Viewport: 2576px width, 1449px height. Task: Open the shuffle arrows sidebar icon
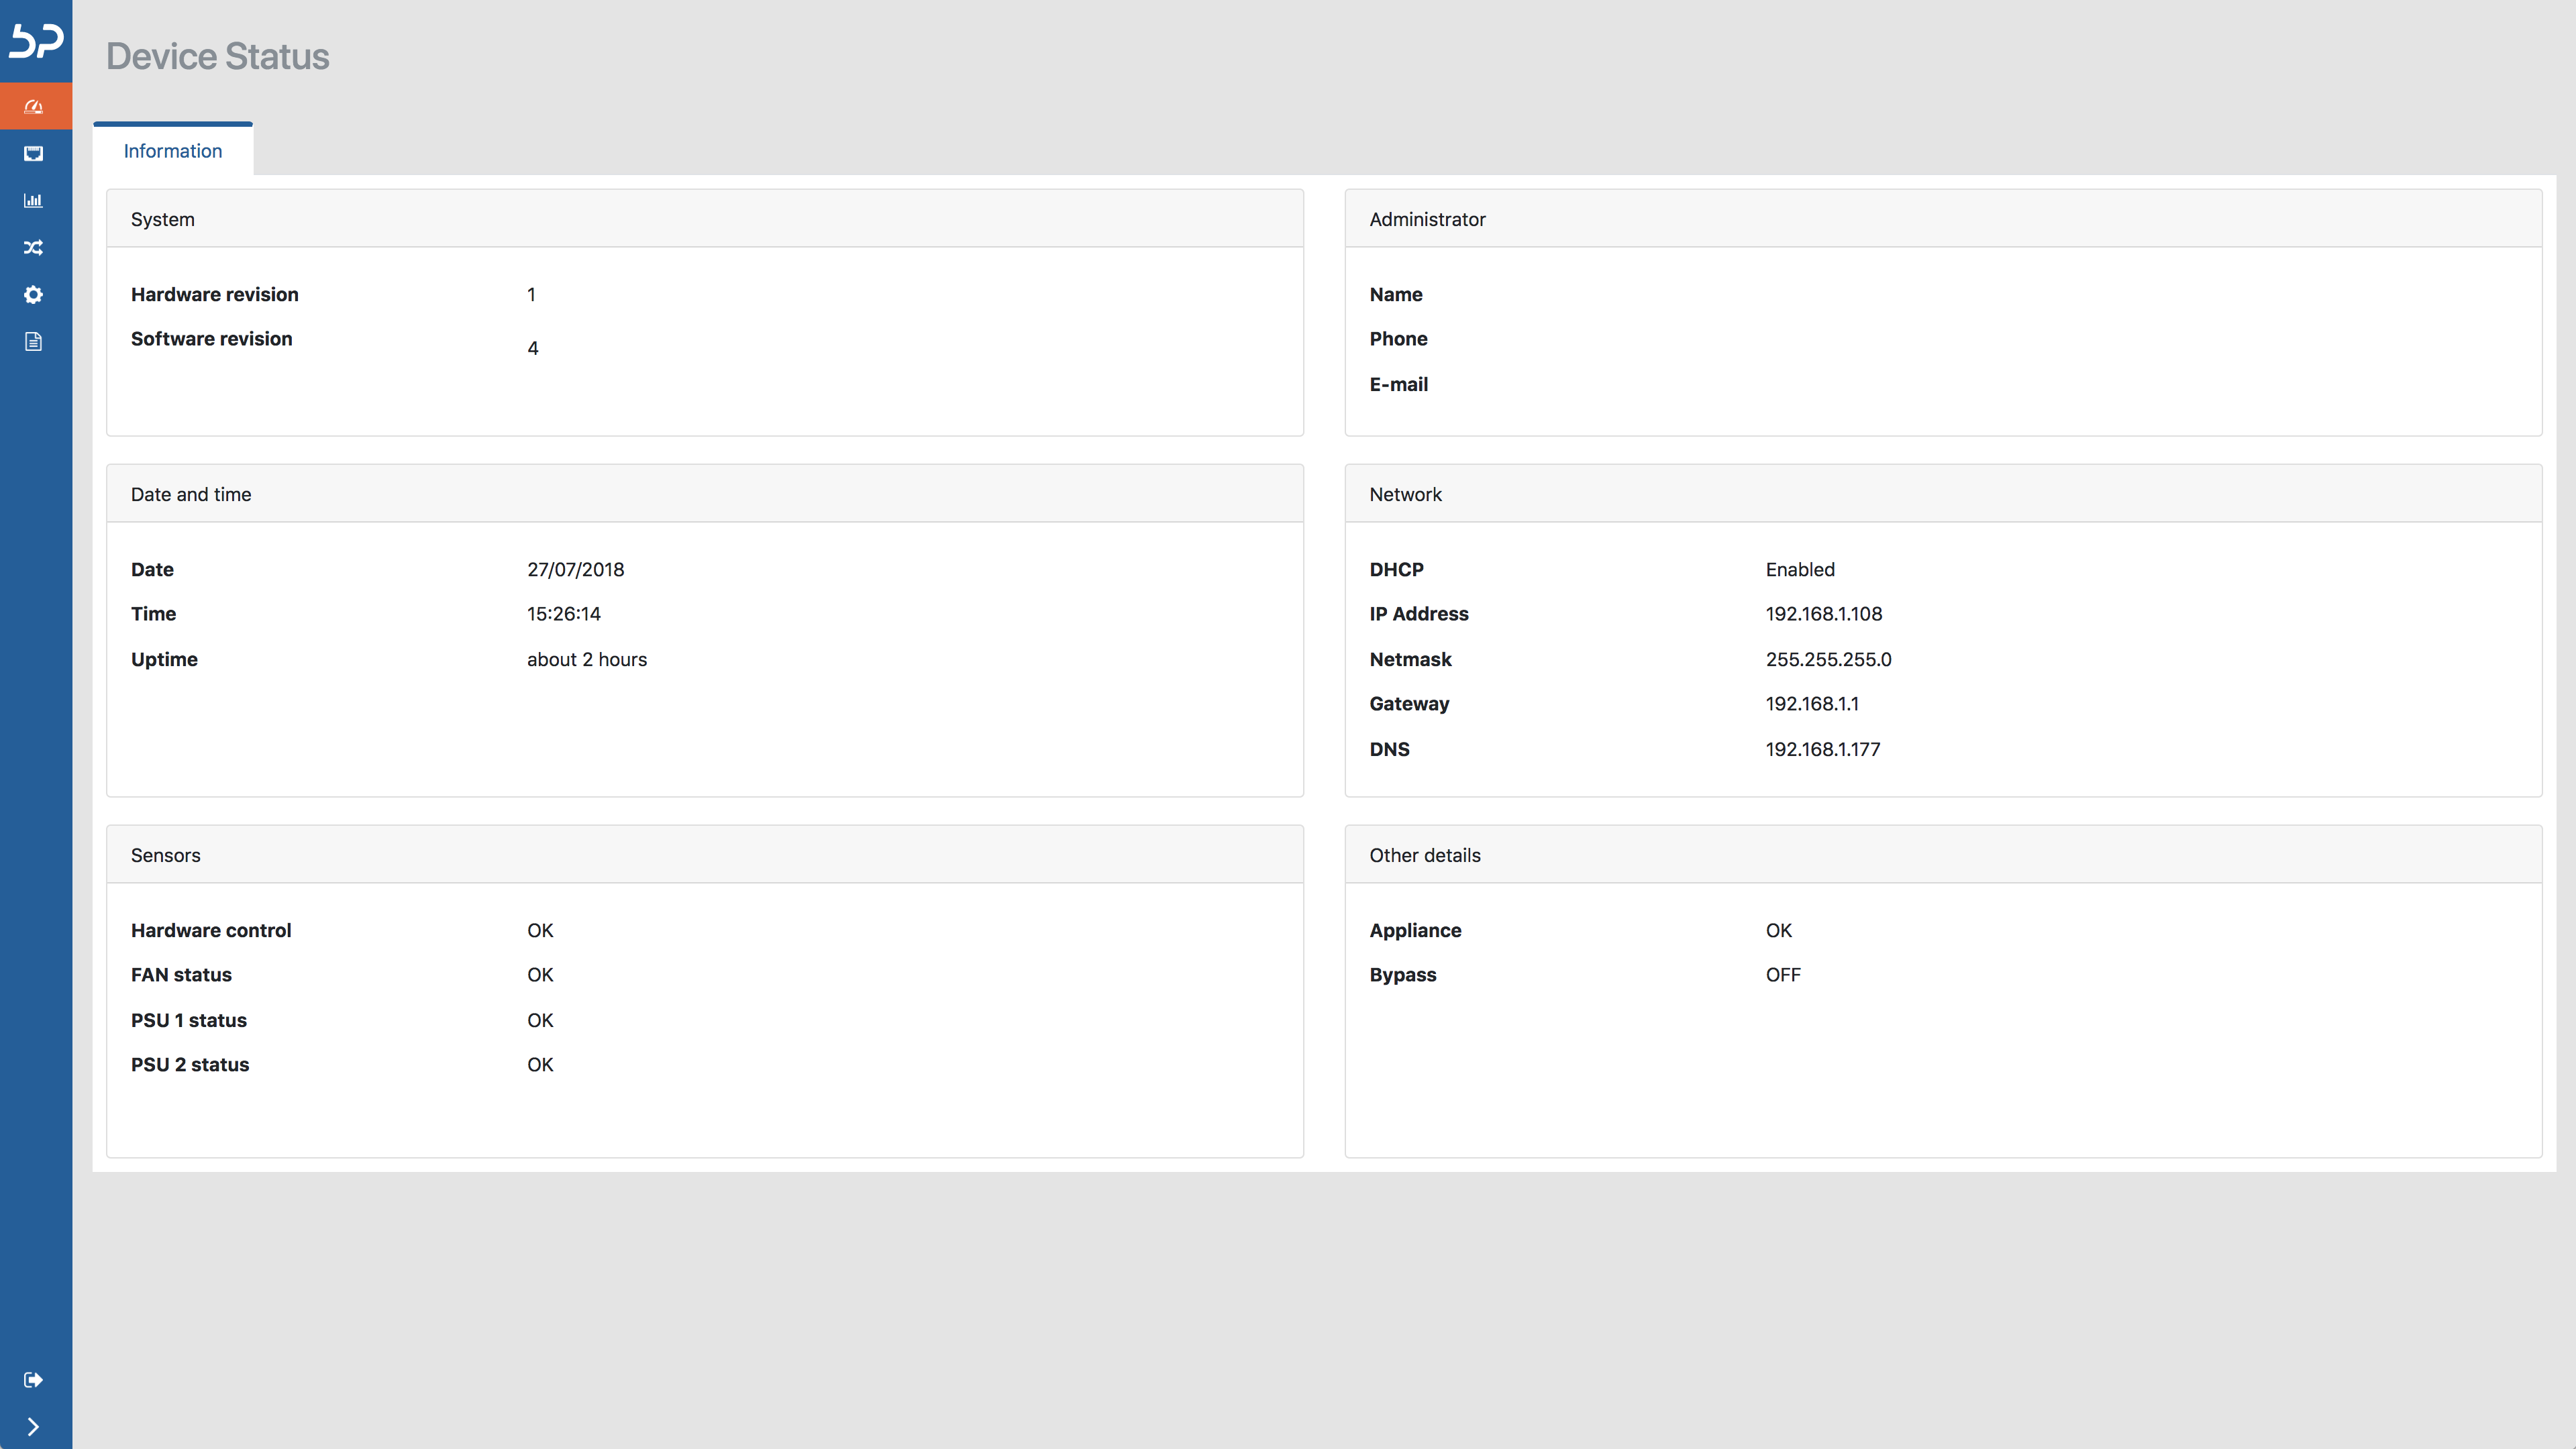click(33, 247)
